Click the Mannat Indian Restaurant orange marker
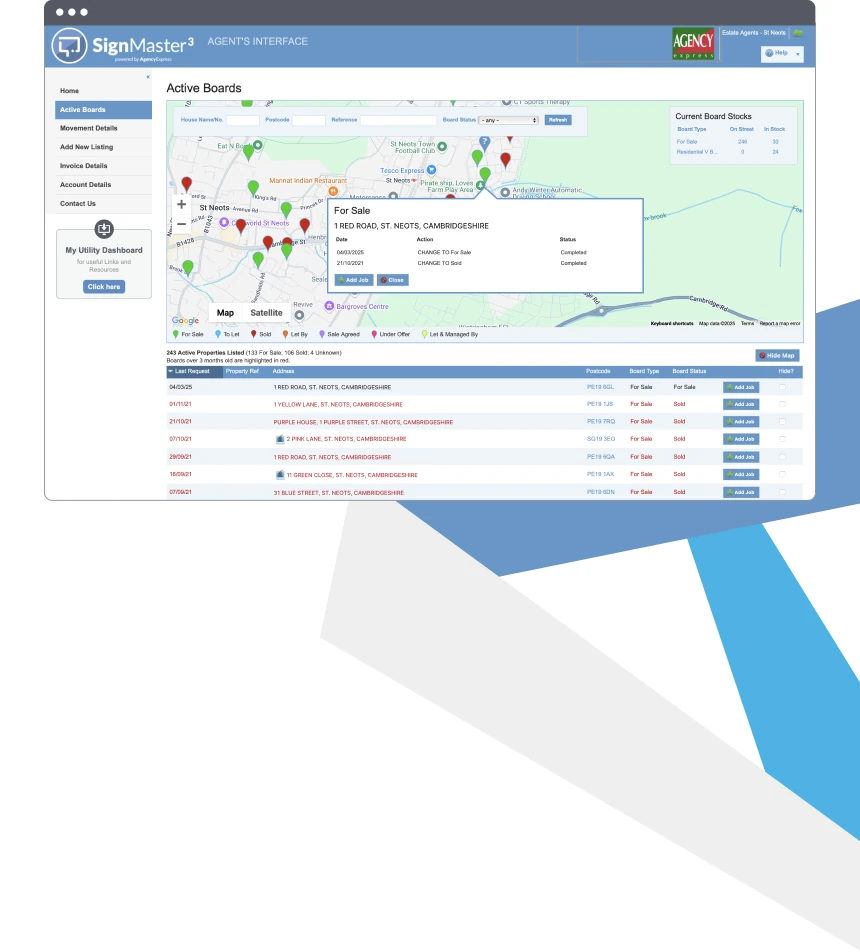The image size is (860, 952). pyautogui.click(x=333, y=191)
